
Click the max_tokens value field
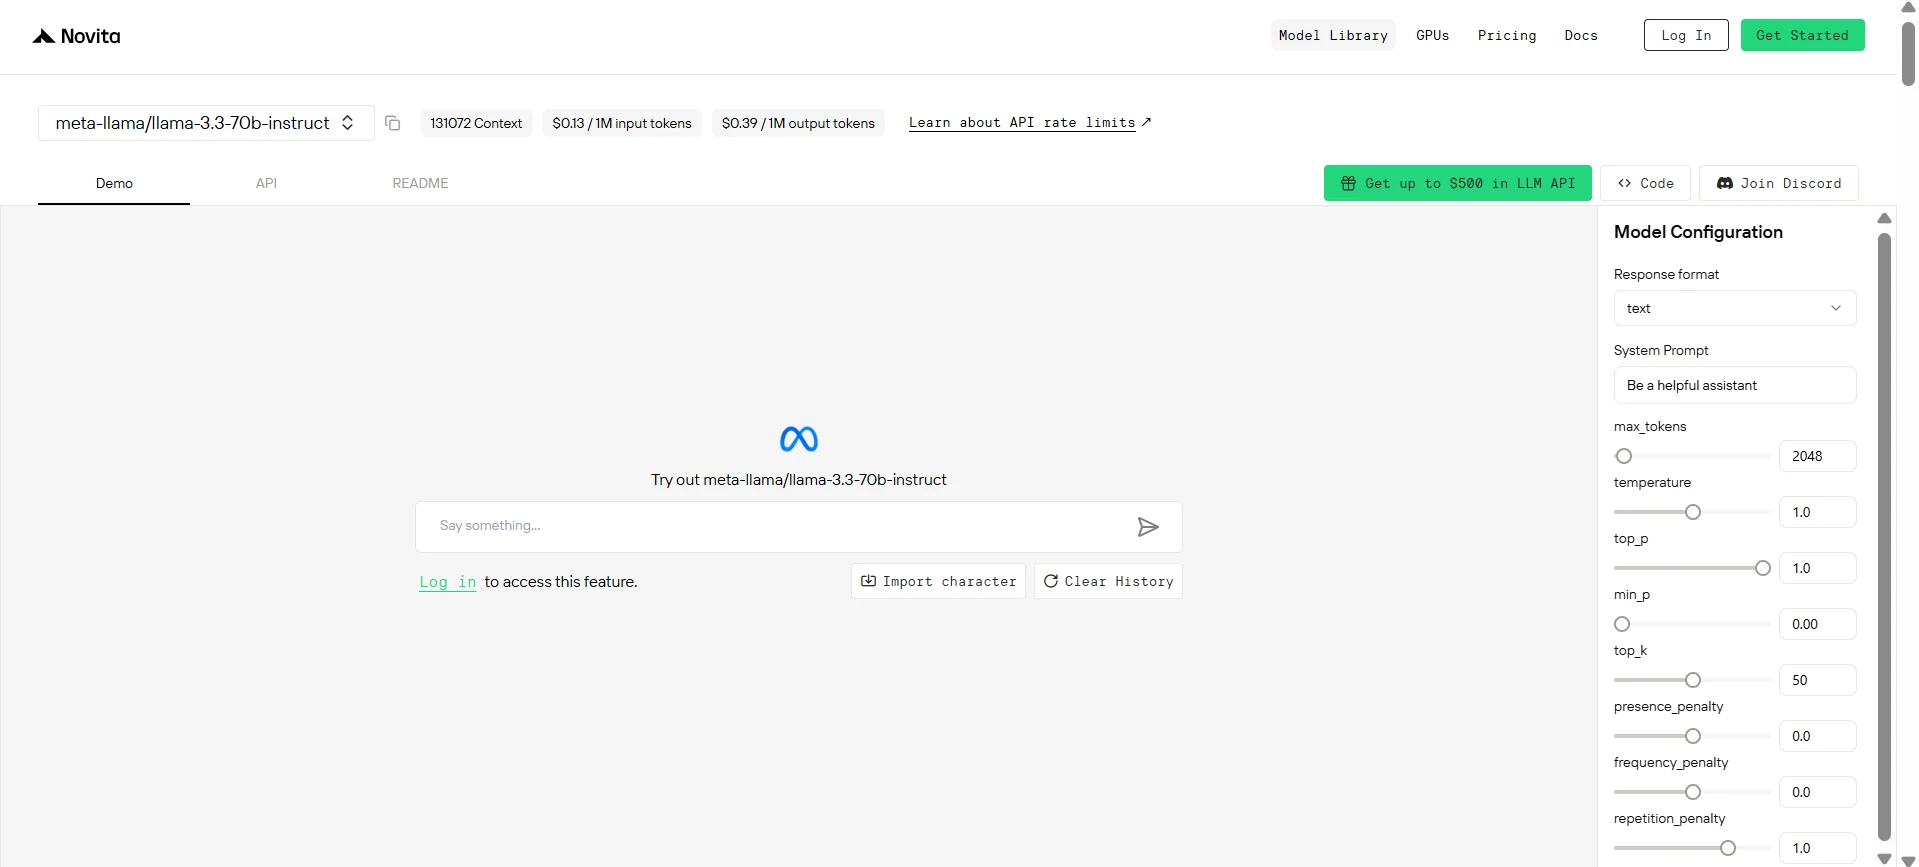(1817, 456)
